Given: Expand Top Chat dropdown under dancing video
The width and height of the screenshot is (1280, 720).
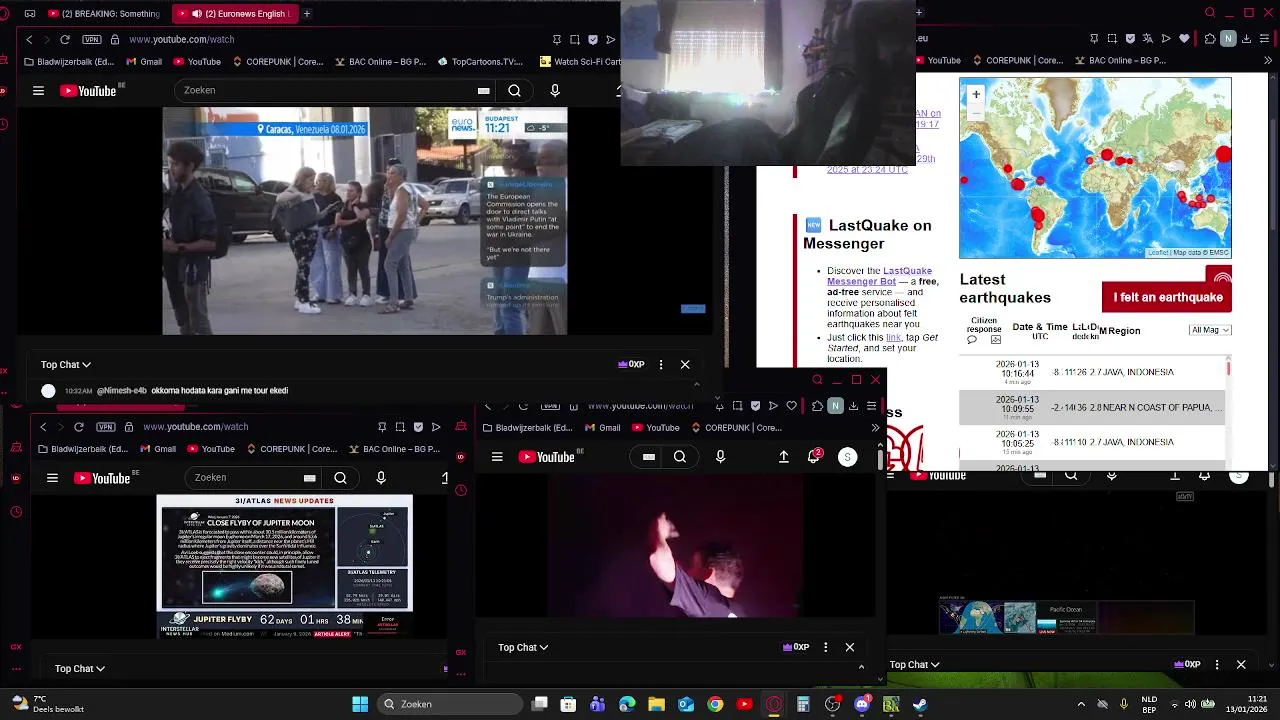Looking at the screenshot, I should point(523,648).
